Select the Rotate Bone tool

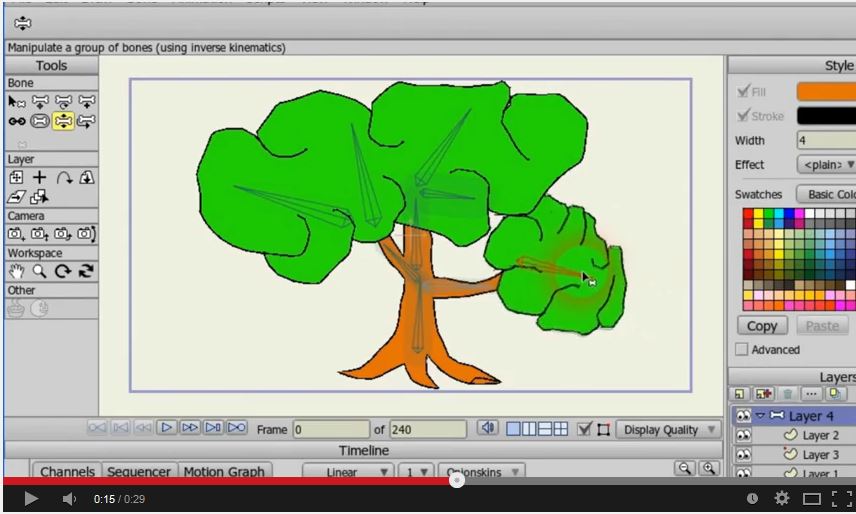point(63,101)
